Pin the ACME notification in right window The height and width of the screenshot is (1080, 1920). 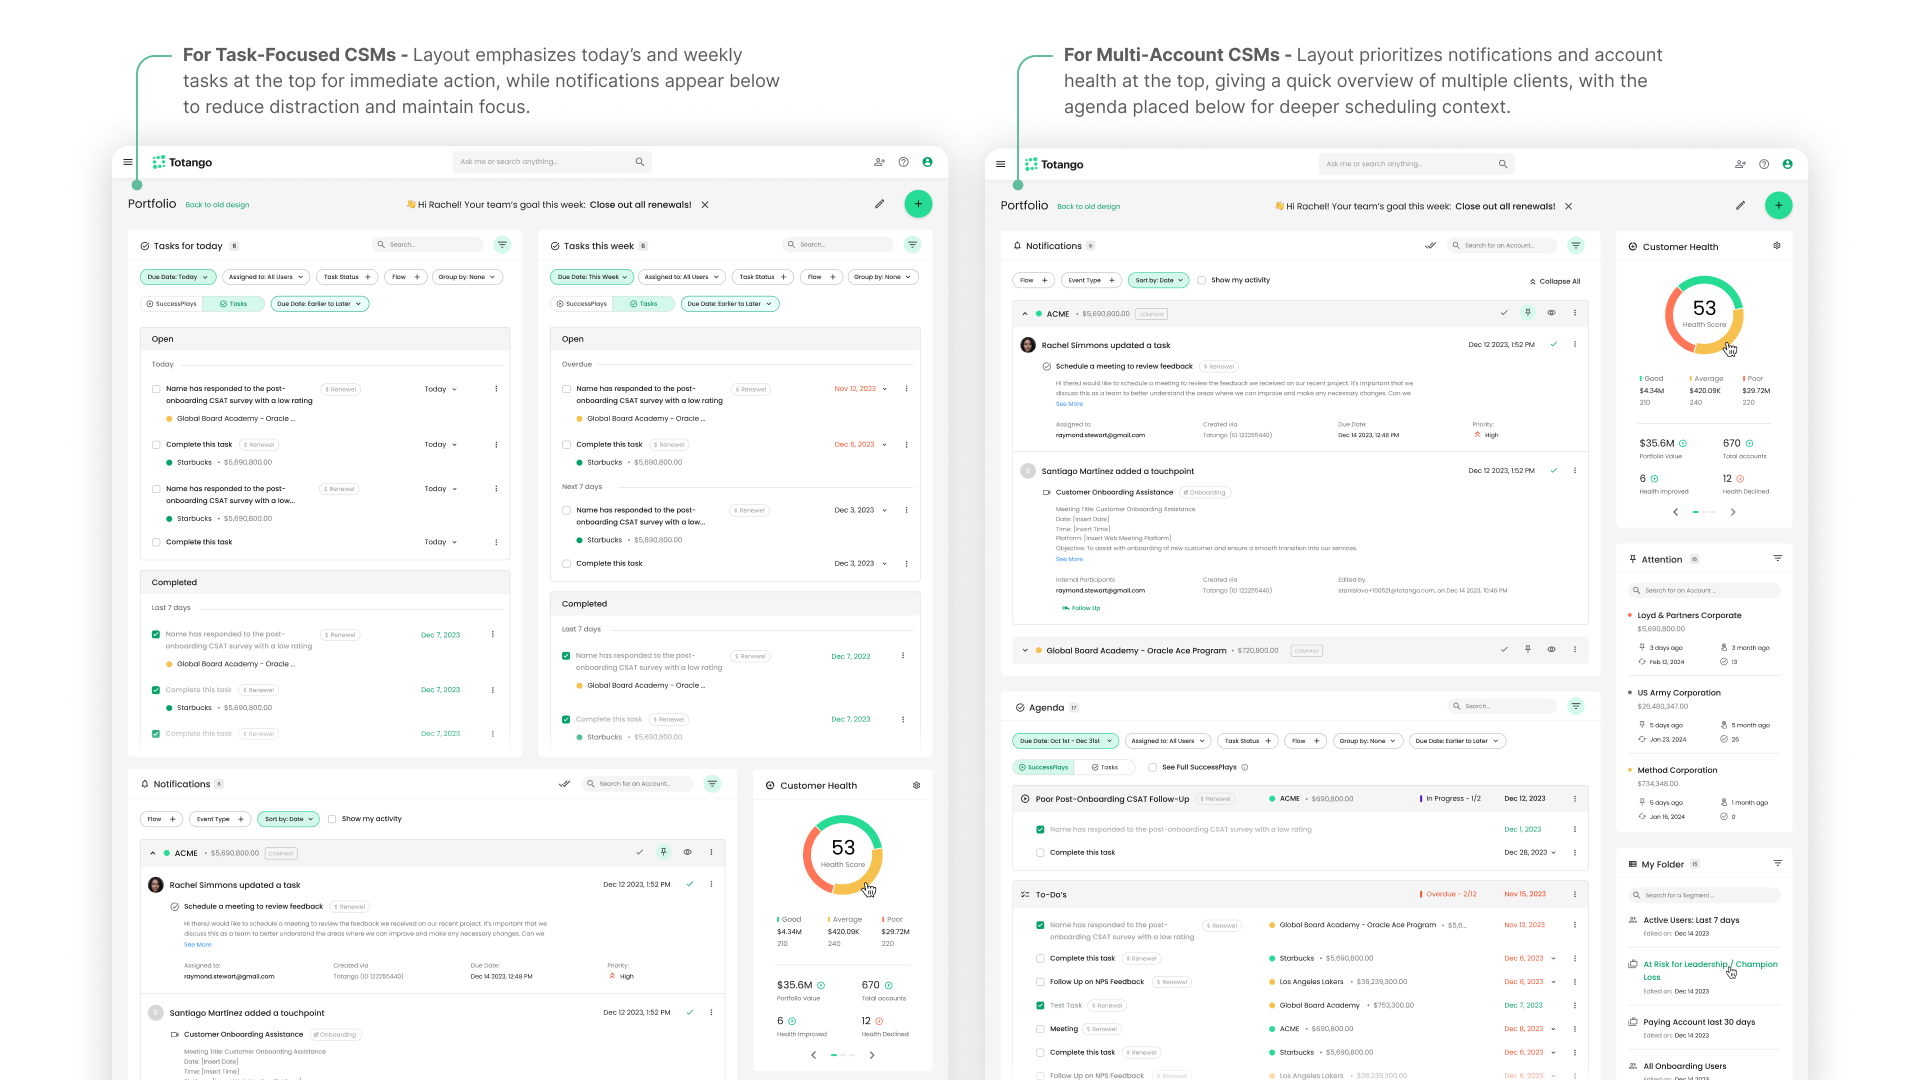point(1528,313)
